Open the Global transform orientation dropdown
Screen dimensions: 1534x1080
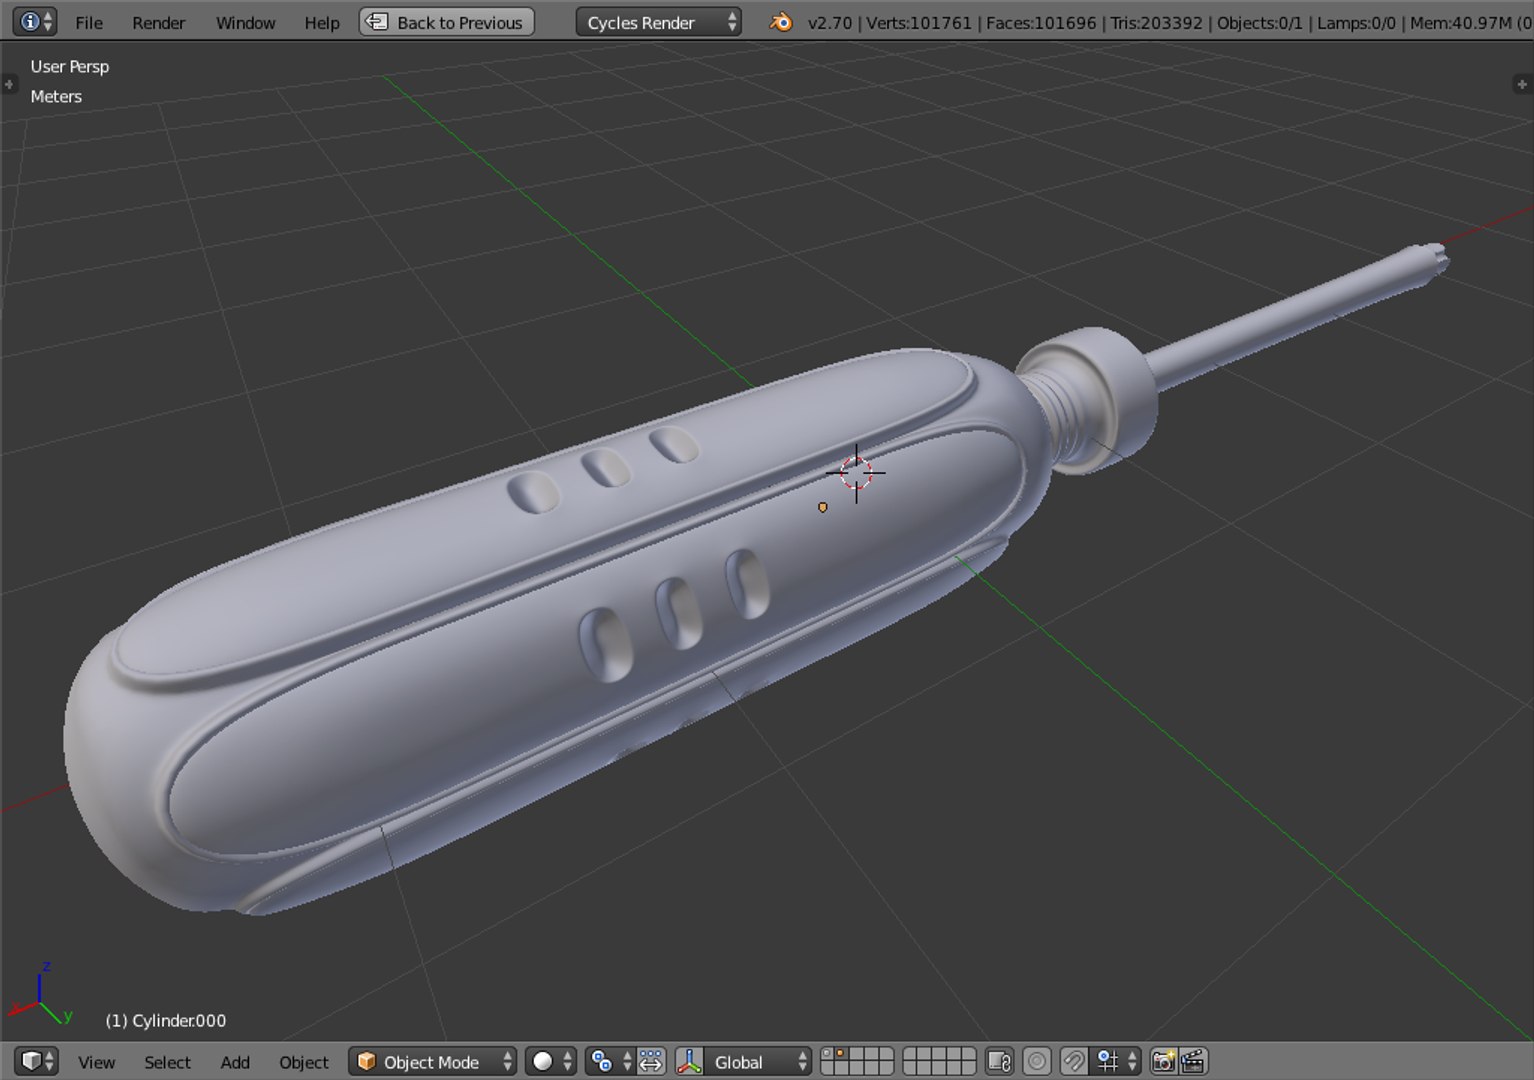(757, 1061)
